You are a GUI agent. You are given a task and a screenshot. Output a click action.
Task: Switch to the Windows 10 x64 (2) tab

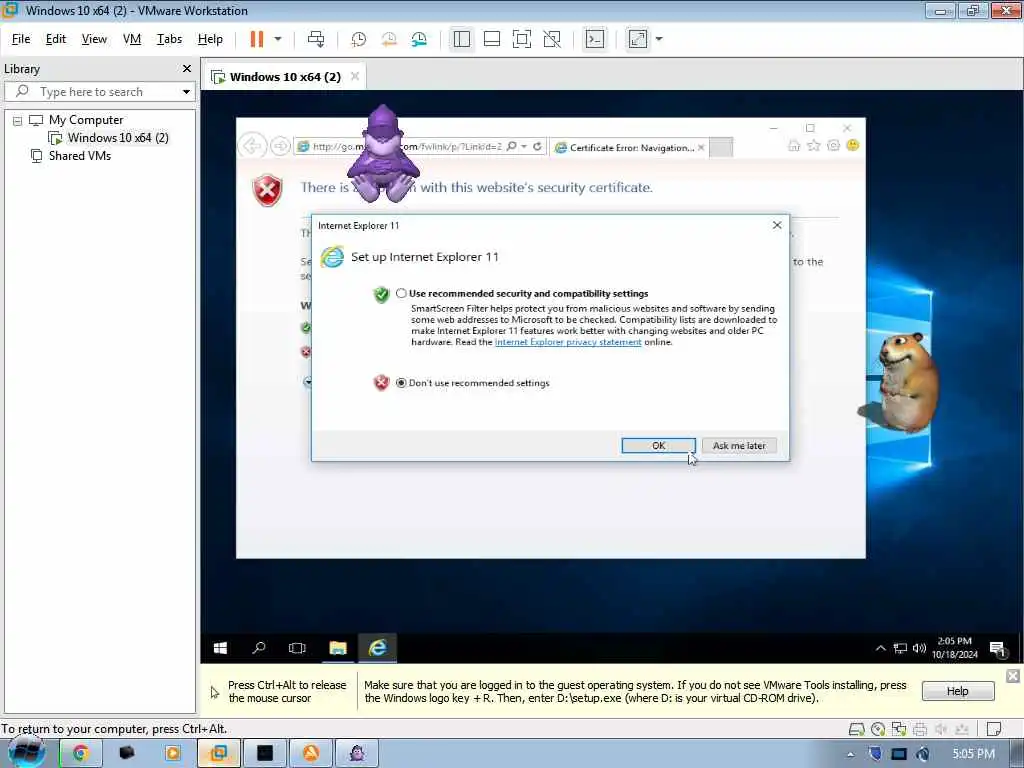[285, 77]
